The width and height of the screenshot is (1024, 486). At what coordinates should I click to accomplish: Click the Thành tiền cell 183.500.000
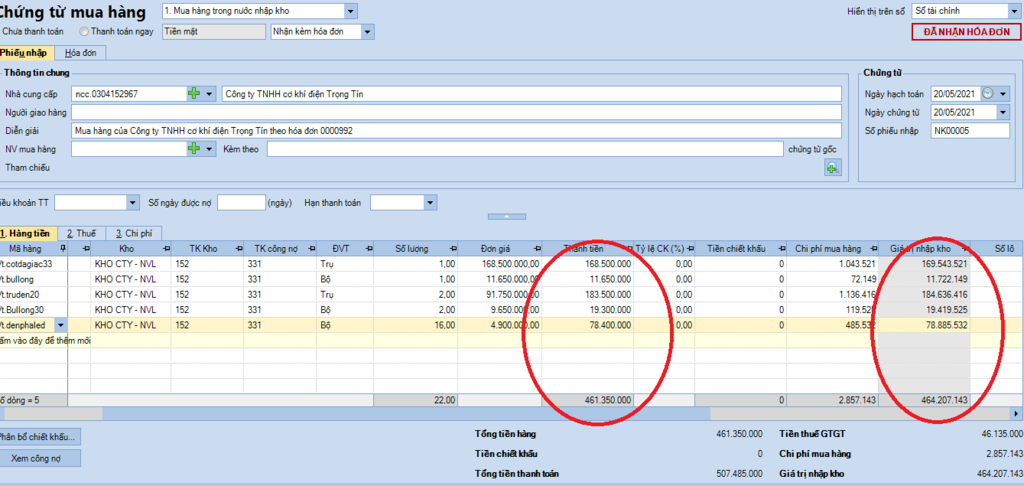click(588, 294)
